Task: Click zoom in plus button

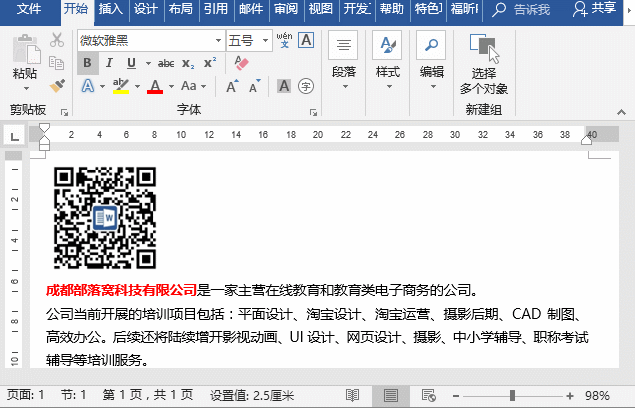Action: 570,396
